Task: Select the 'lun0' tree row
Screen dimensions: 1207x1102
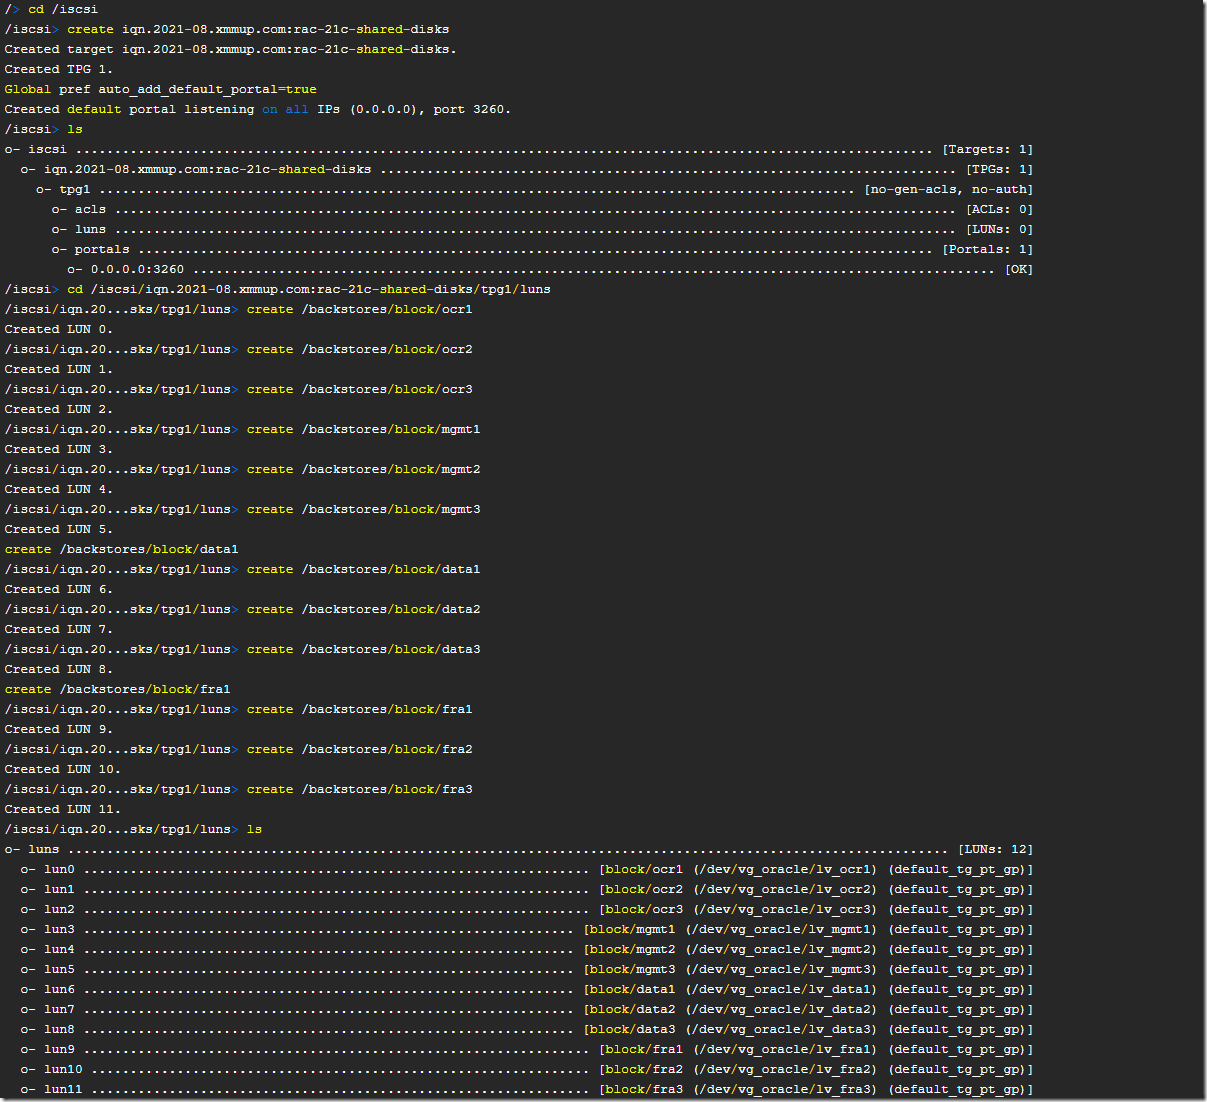Action: [526, 869]
